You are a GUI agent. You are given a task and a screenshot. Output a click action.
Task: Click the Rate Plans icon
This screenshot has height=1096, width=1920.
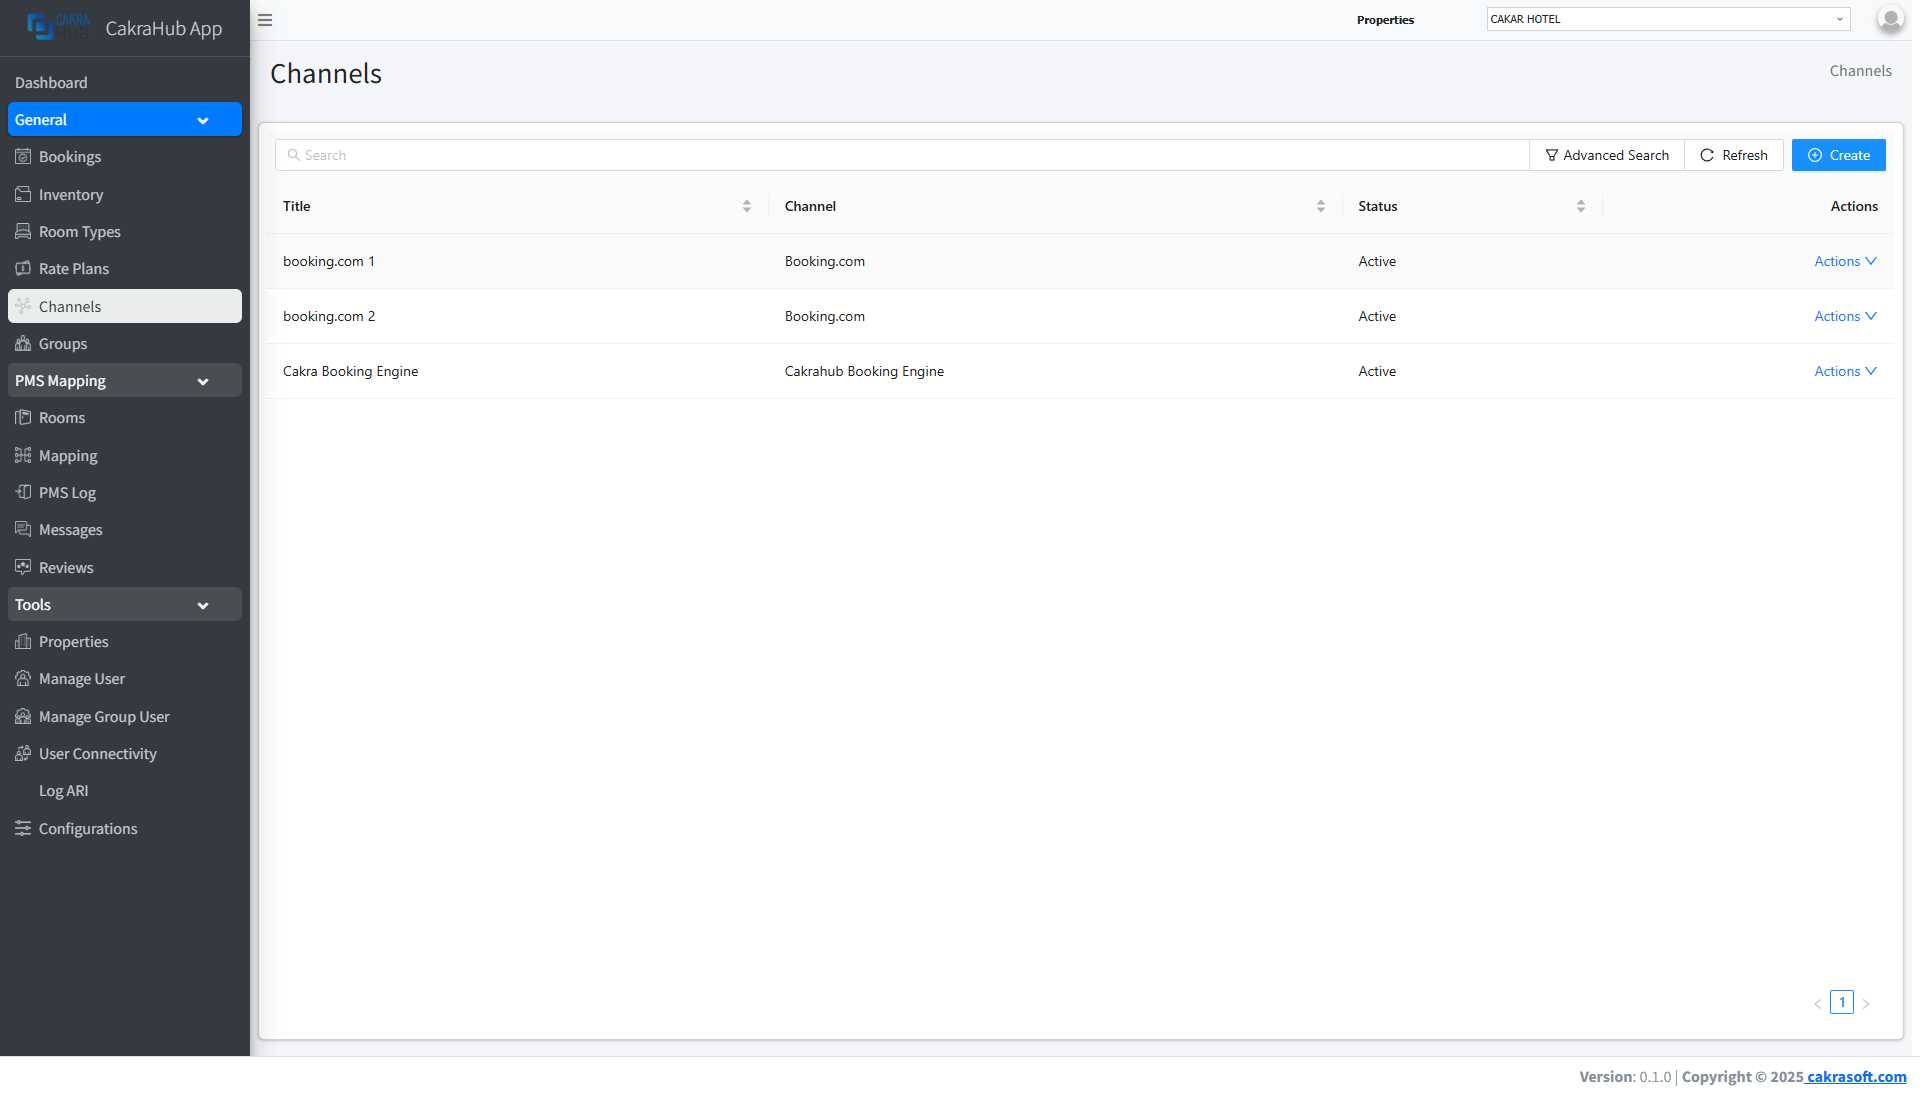click(x=23, y=268)
